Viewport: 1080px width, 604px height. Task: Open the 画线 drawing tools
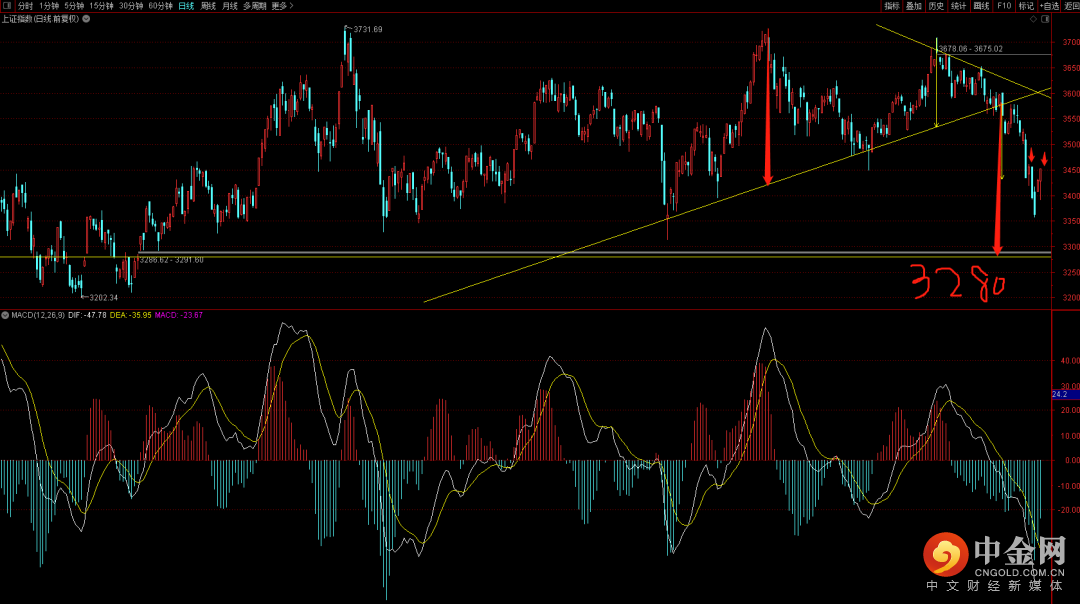[x=981, y=6]
